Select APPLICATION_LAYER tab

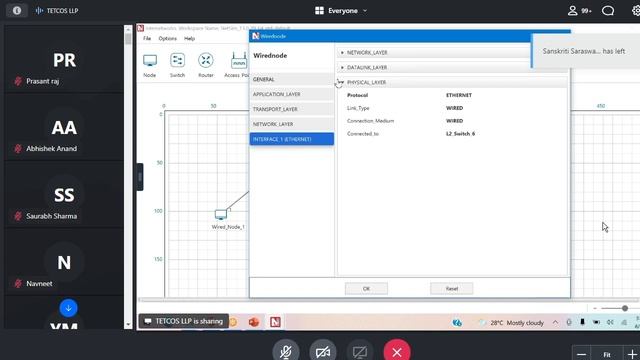[x=292, y=94]
